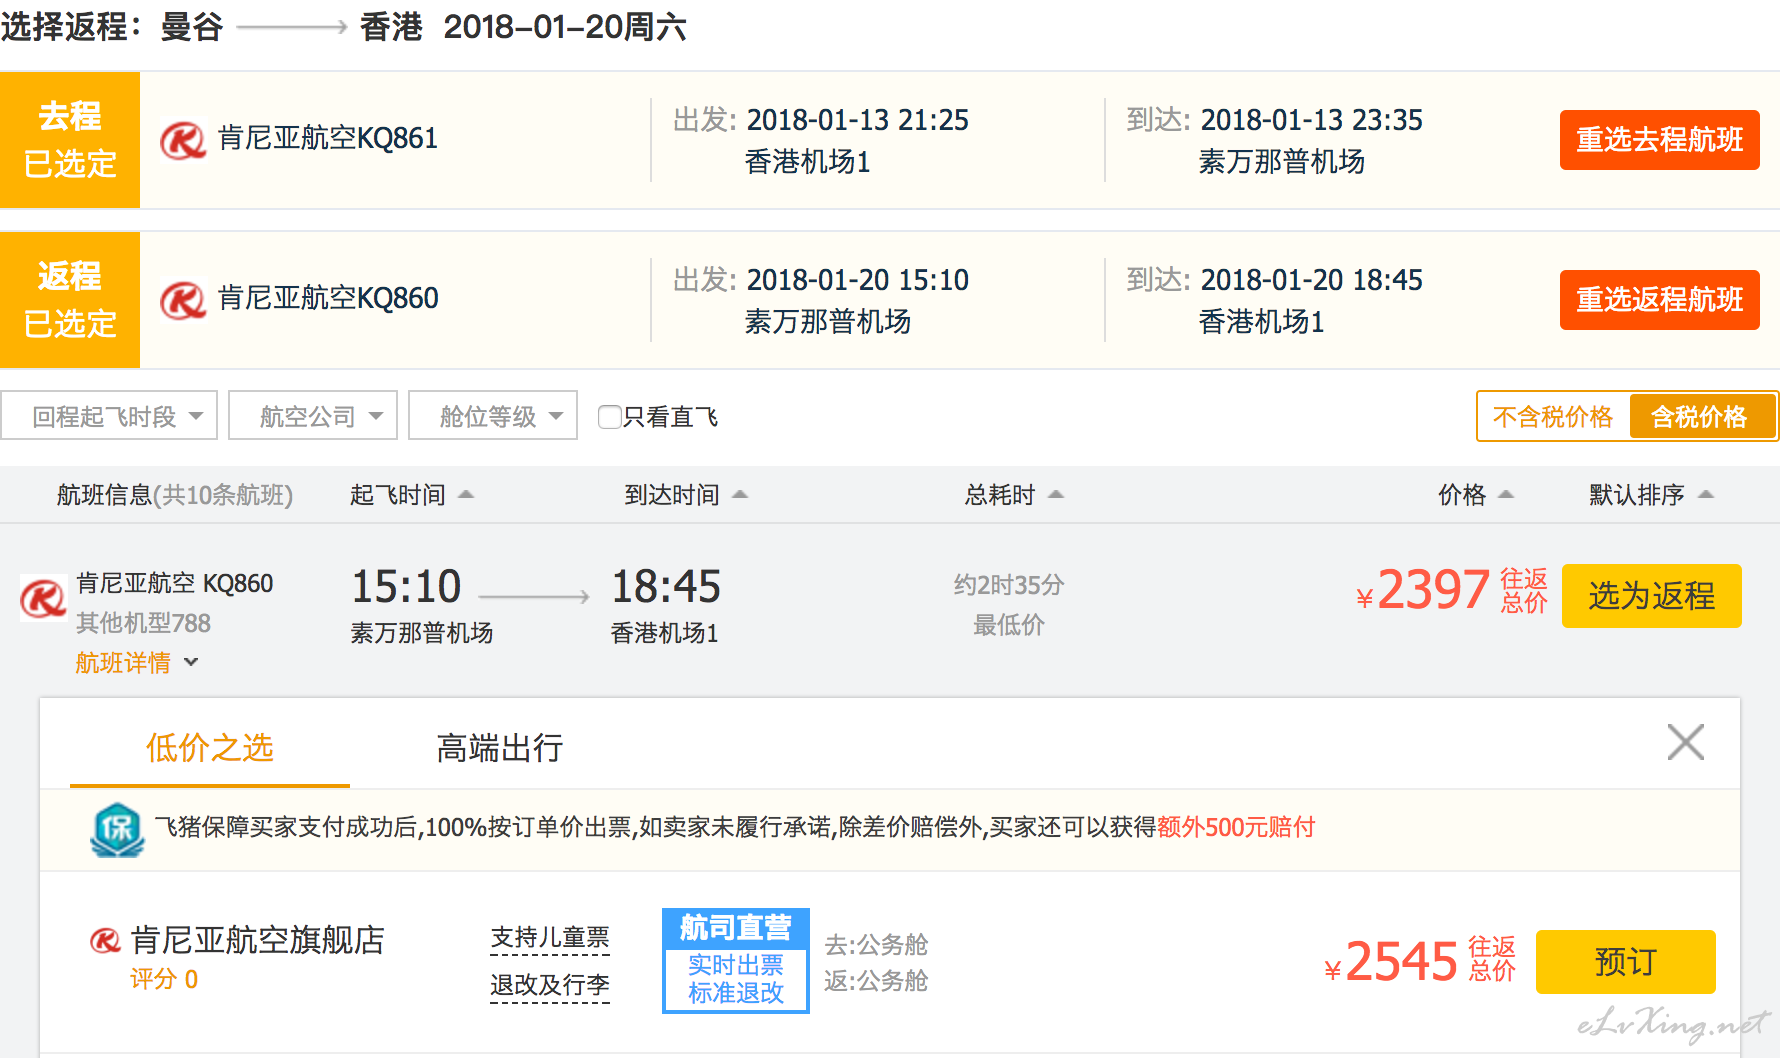Sort flights by 价格
Image resolution: width=1782 pixels, height=1058 pixels.
click(1476, 495)
